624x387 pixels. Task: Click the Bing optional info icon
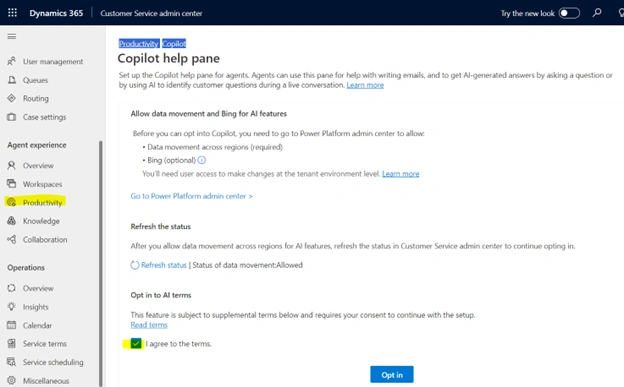202,160
